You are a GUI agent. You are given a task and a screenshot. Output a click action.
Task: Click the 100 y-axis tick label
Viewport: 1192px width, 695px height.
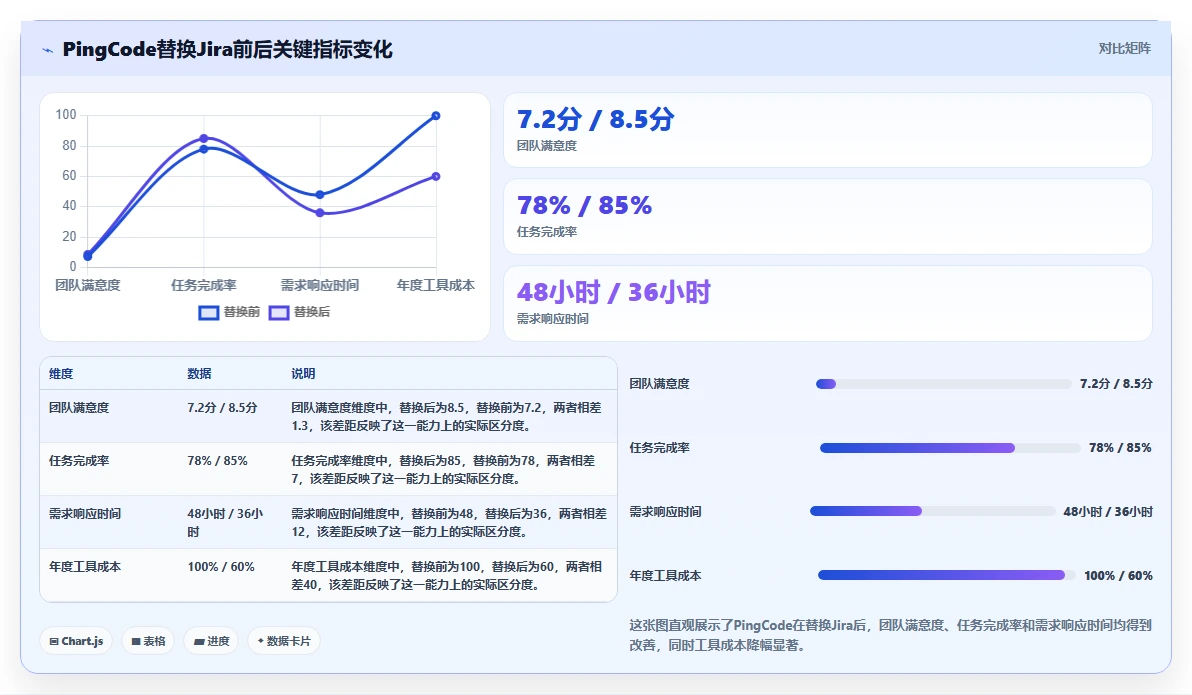pyautogui.click(x=66, y=115)
